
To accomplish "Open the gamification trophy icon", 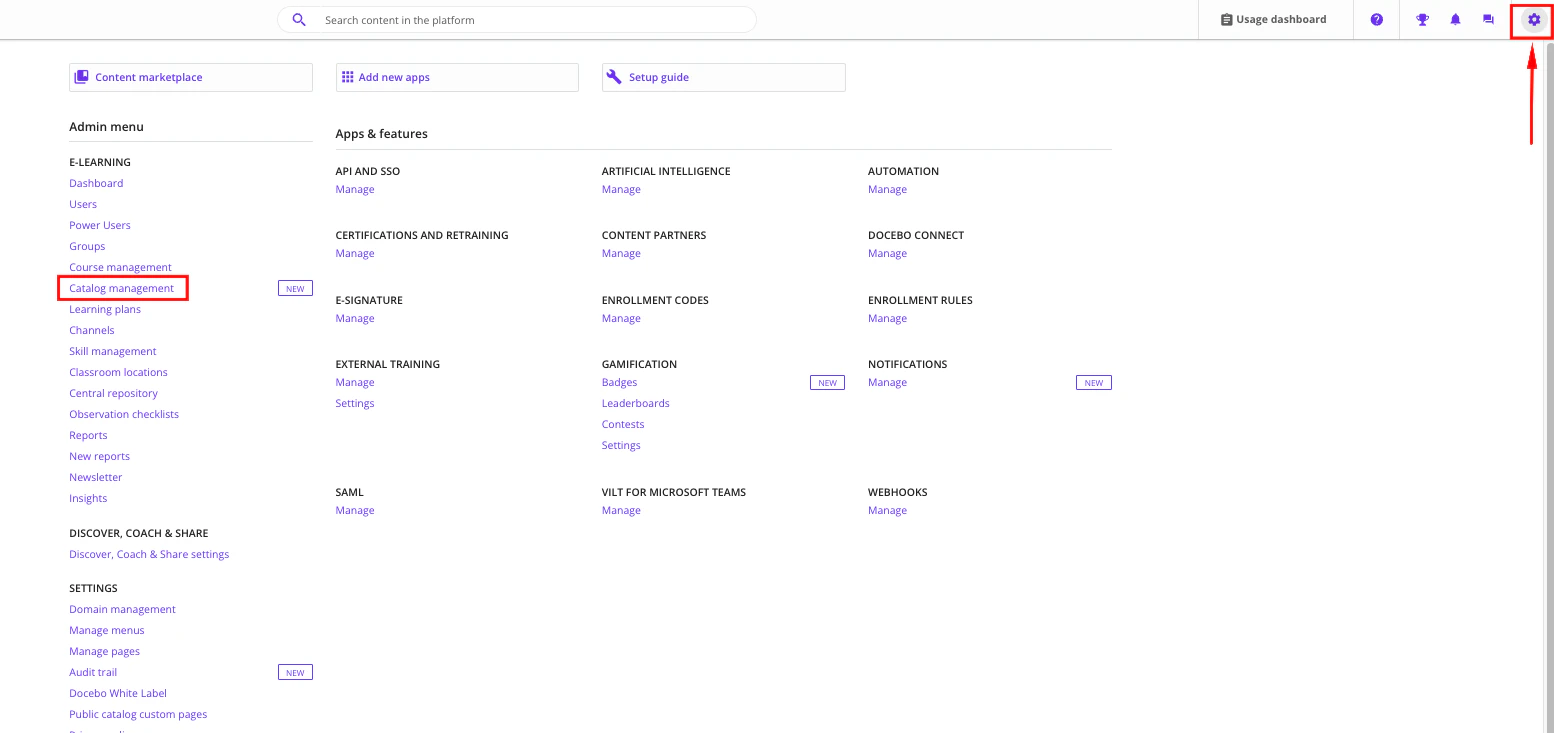I will 1422,19.
